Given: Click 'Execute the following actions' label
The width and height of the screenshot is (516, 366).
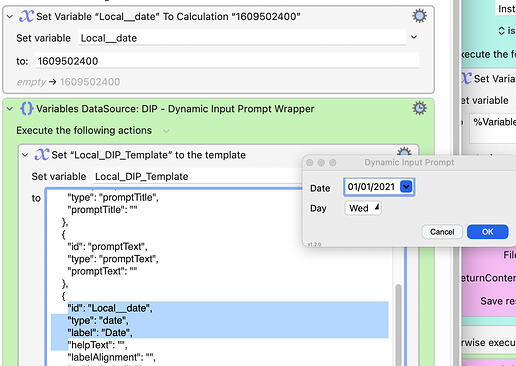Looking at the screenshot, I should (84, 130).
